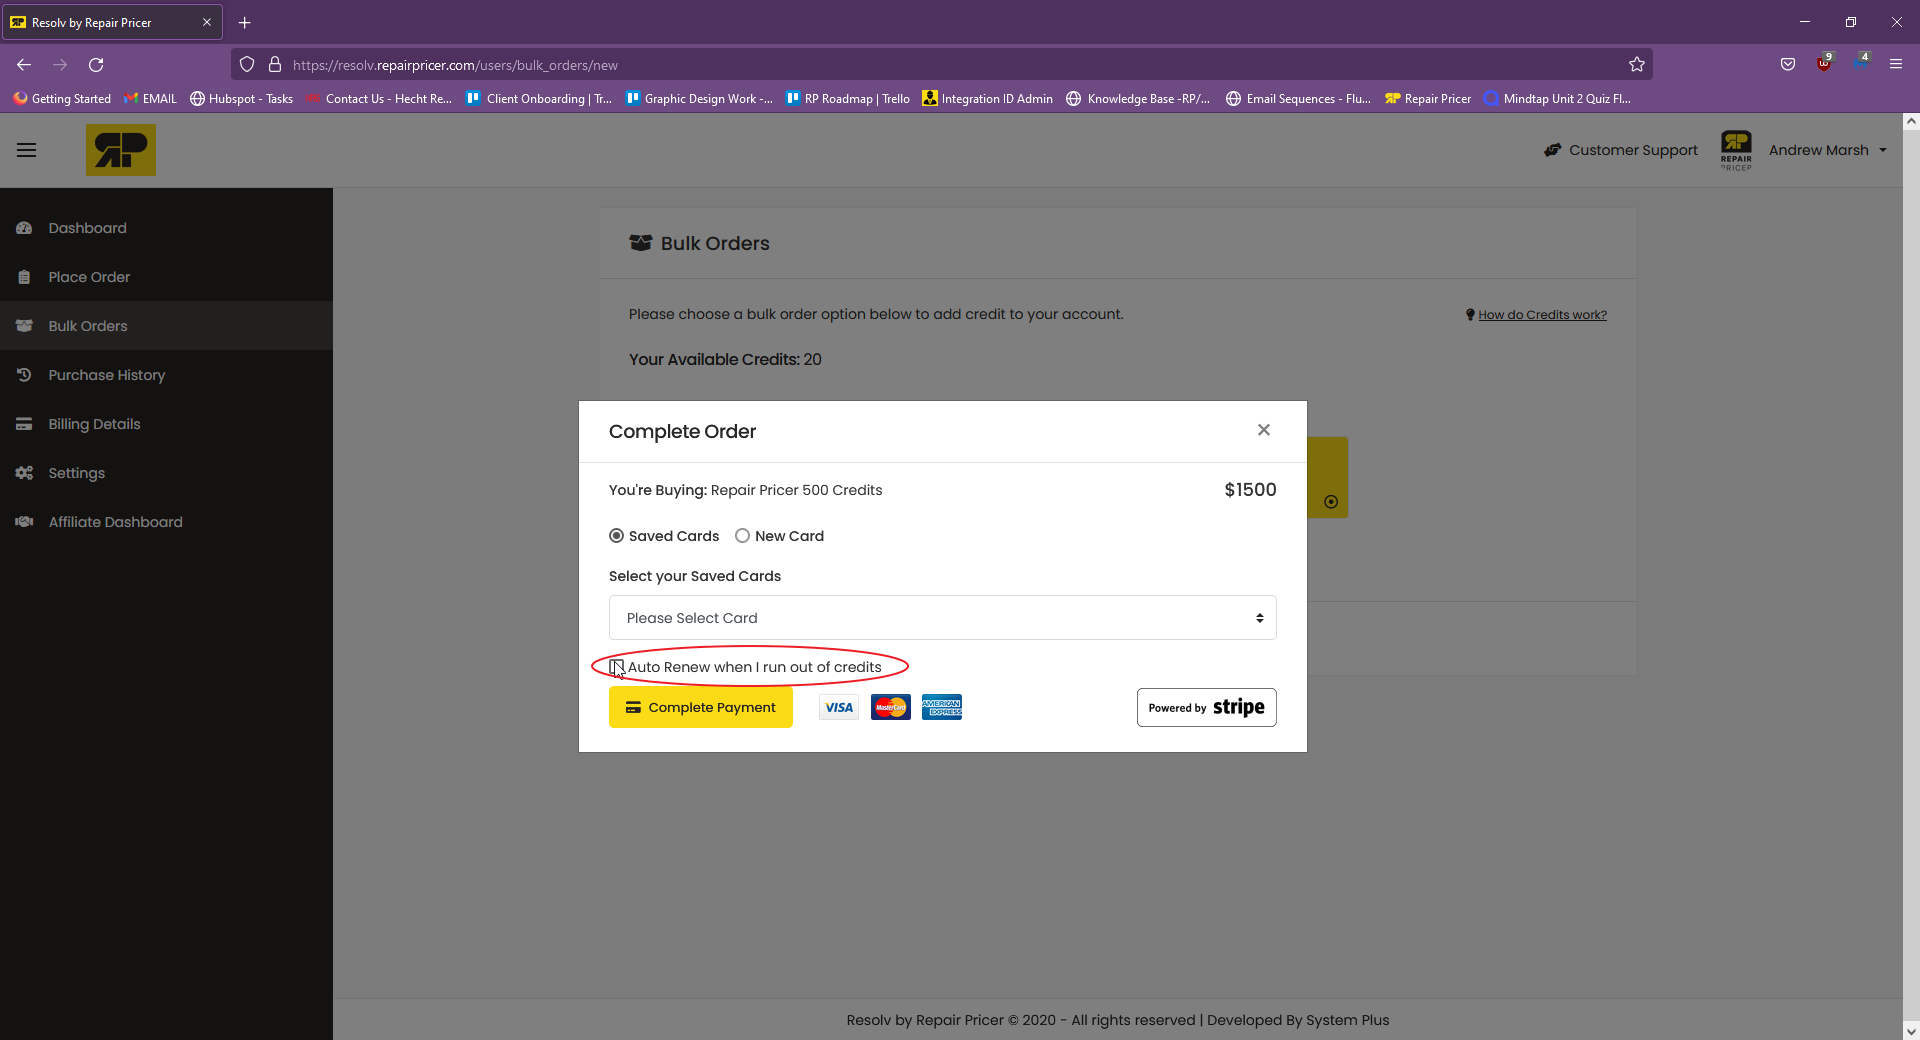Image resolution: width=1920 pixels, height=1040 pixels.
Task: Click the Visa card icon
Action: point(839,707)
